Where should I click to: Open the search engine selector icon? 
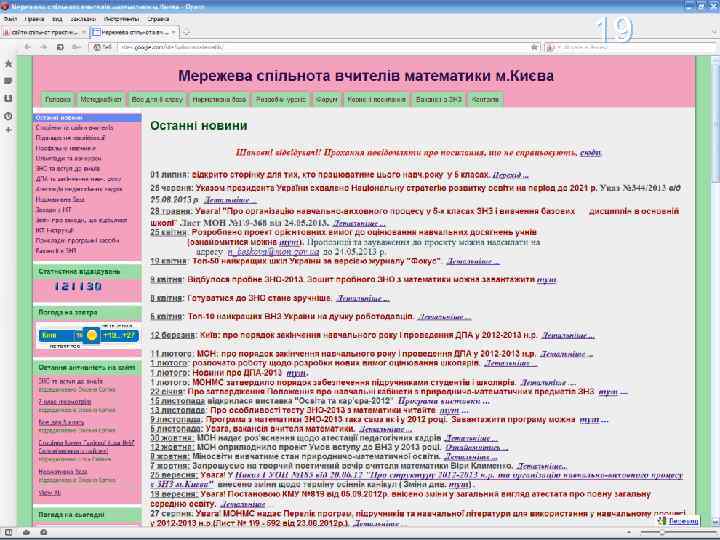pos(550,47)
